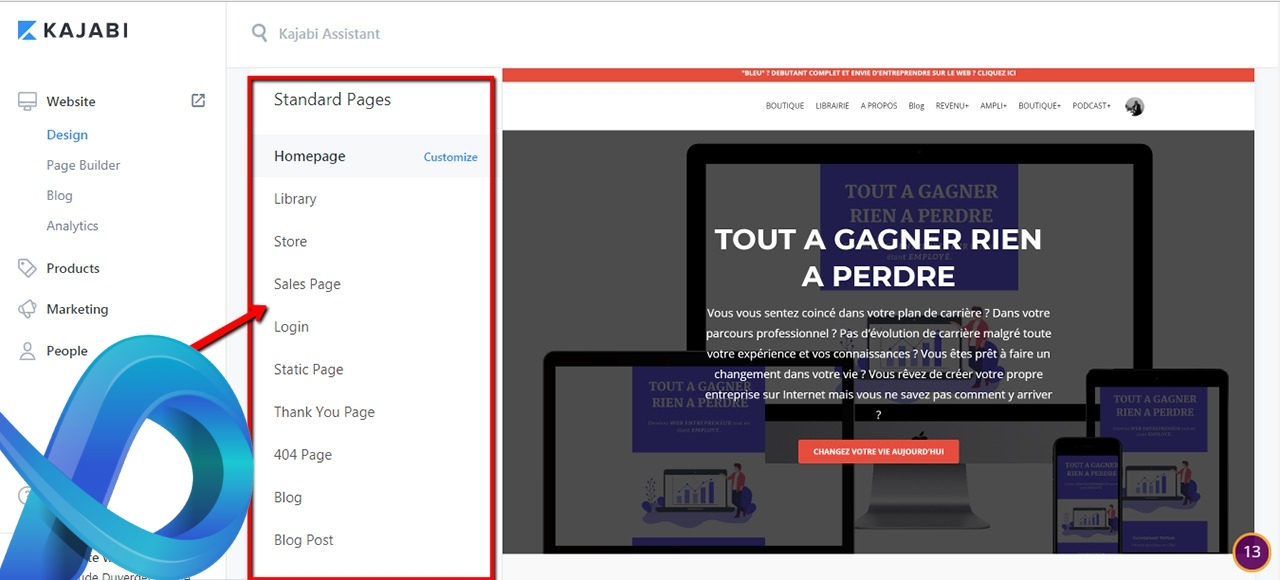Open the Marketing section
This screenshot has width=1280, height=580.
pos(77,309)
